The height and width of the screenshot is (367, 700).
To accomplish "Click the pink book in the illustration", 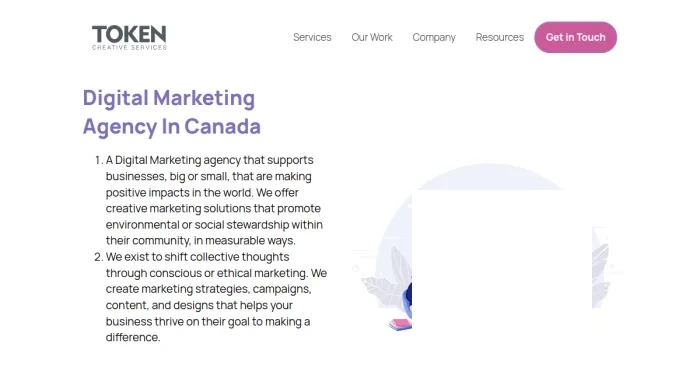I will [400, 324].
